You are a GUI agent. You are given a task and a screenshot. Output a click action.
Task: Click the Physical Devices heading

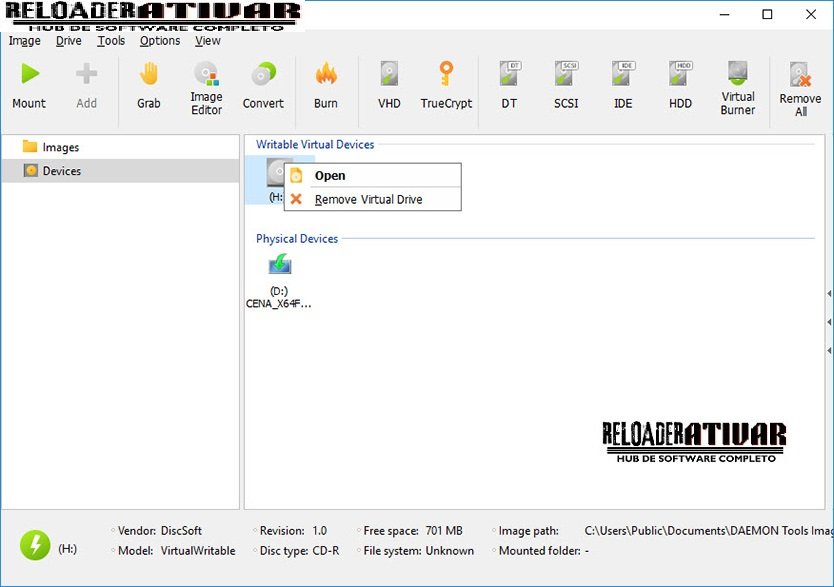[x=297, y=239]
